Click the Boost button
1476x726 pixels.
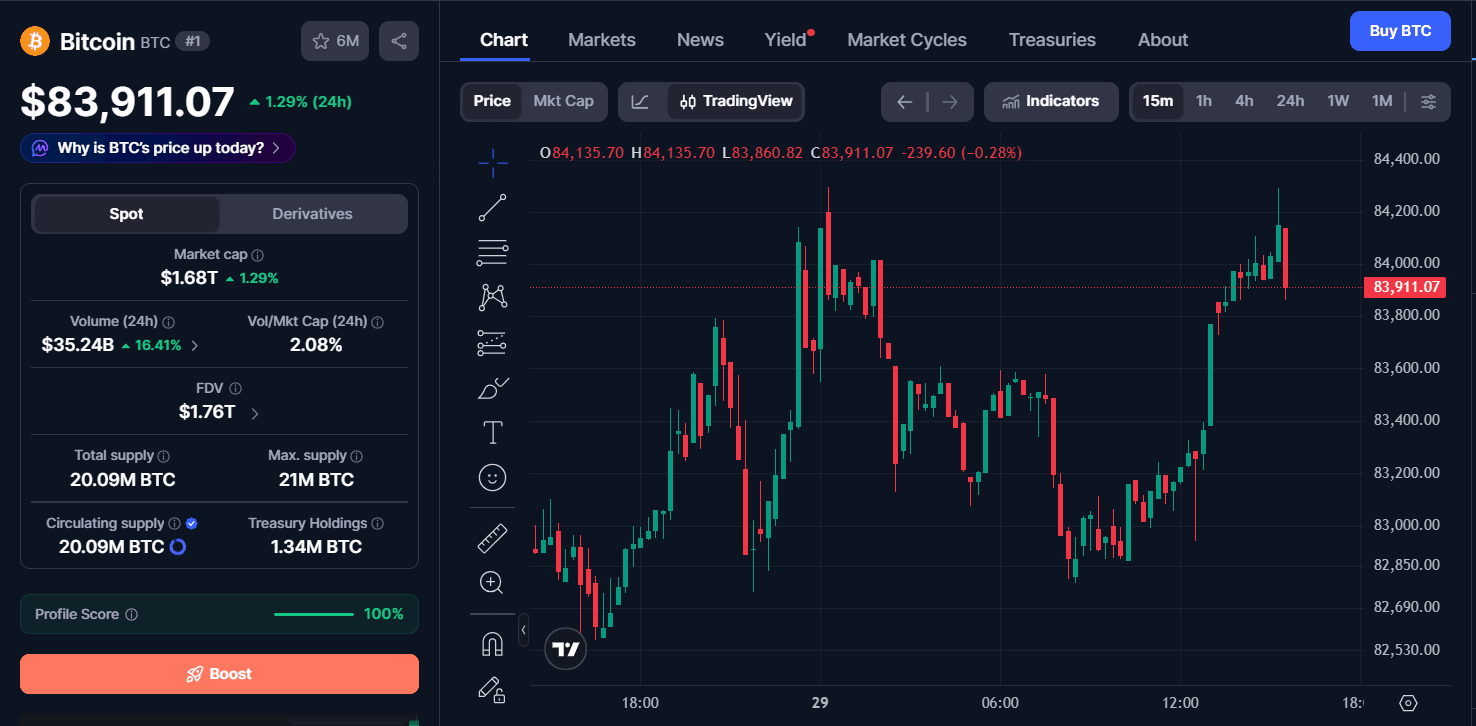coord(219,674)
